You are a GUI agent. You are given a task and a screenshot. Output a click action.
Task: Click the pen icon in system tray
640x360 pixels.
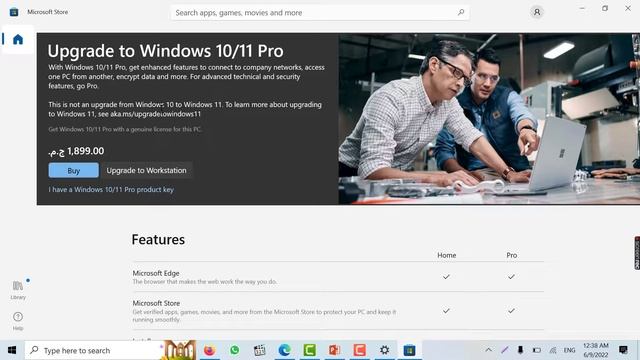pos(505,350)
